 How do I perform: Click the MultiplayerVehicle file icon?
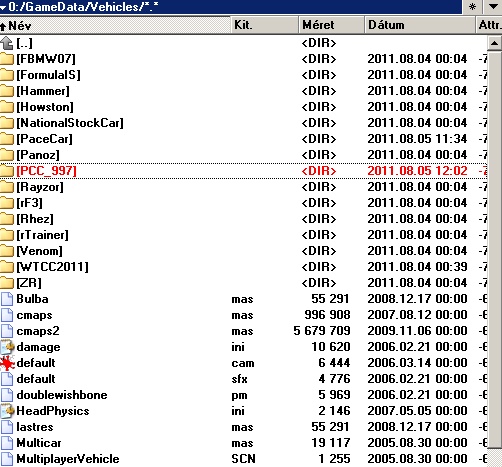[7, 459]
